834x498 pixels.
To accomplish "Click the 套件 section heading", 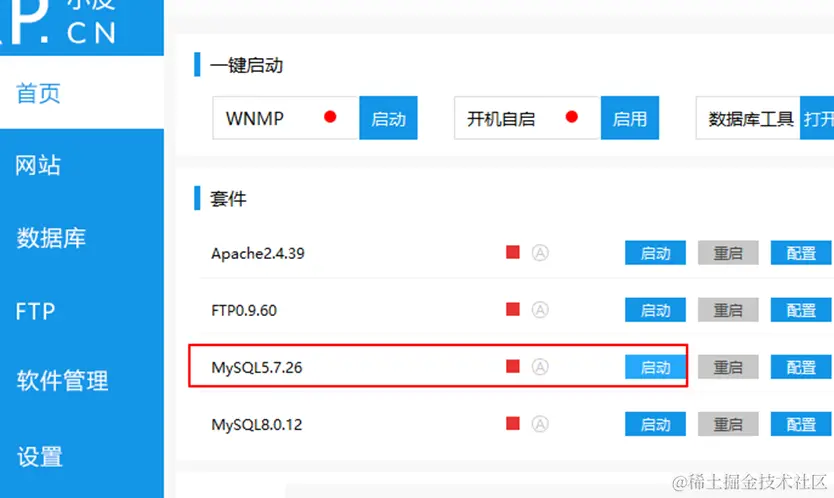I will pyautogui.click(x=228, y=199).
